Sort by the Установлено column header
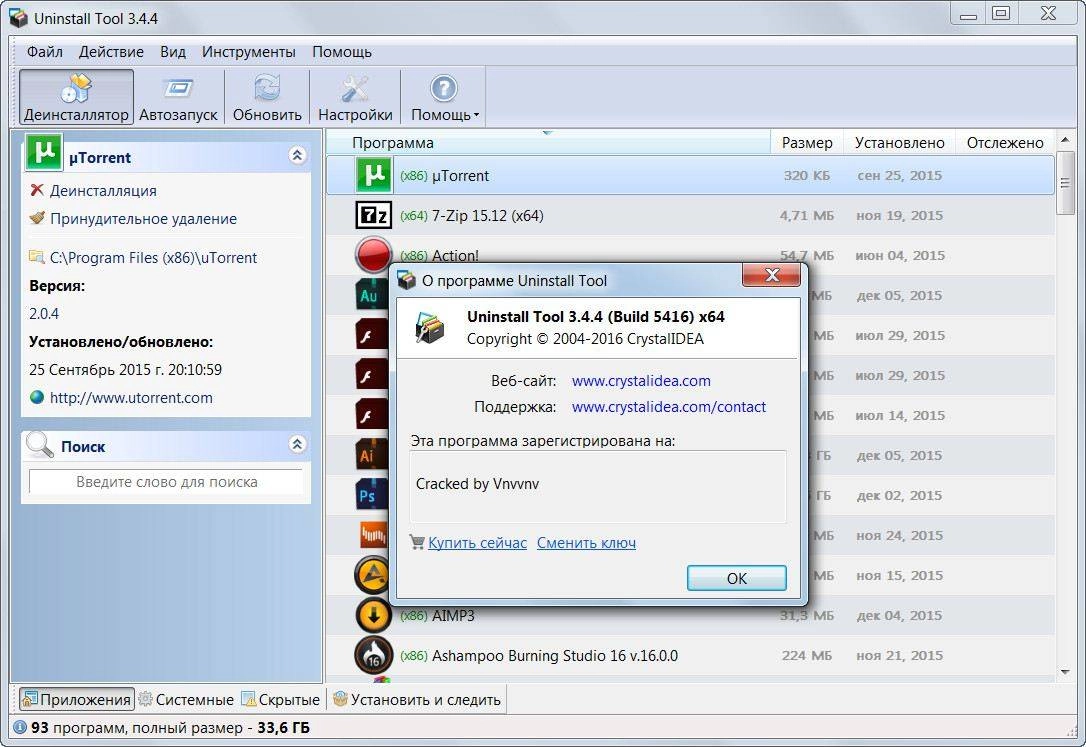 pos(899,143)
